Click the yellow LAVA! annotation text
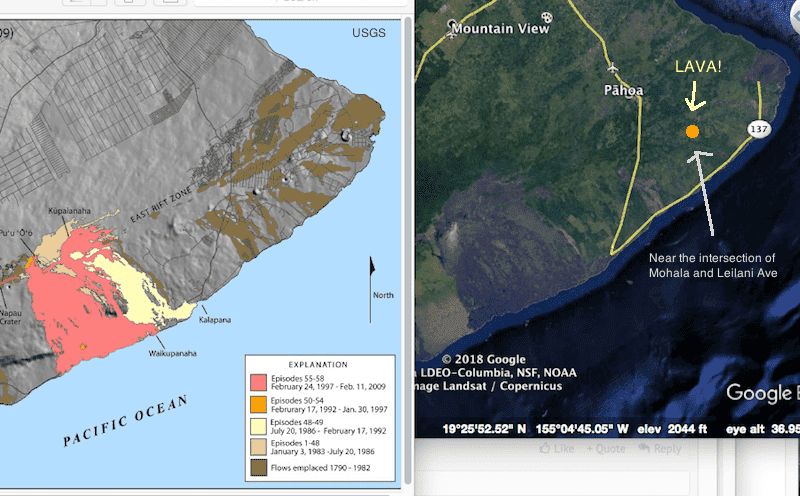The height and width of the screenshot is (496, 800). click(x=698, y=66)
